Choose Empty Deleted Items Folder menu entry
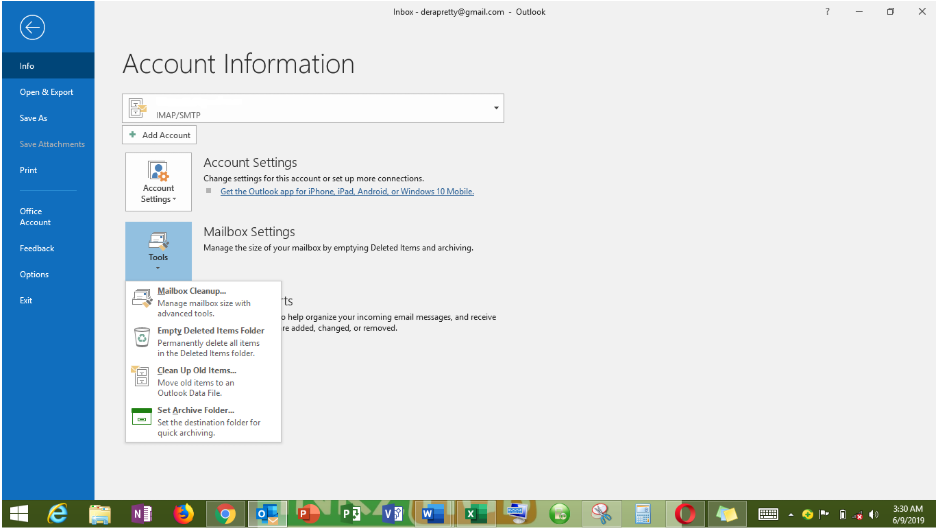The width and height of the screenshot is (936, 528). pyautogui.click(x=203, y=341)
